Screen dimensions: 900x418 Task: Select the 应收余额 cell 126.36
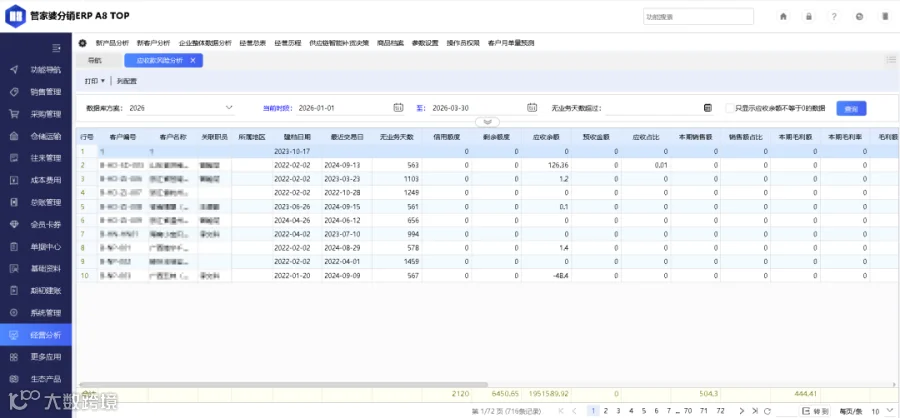[x=546, y=165]
